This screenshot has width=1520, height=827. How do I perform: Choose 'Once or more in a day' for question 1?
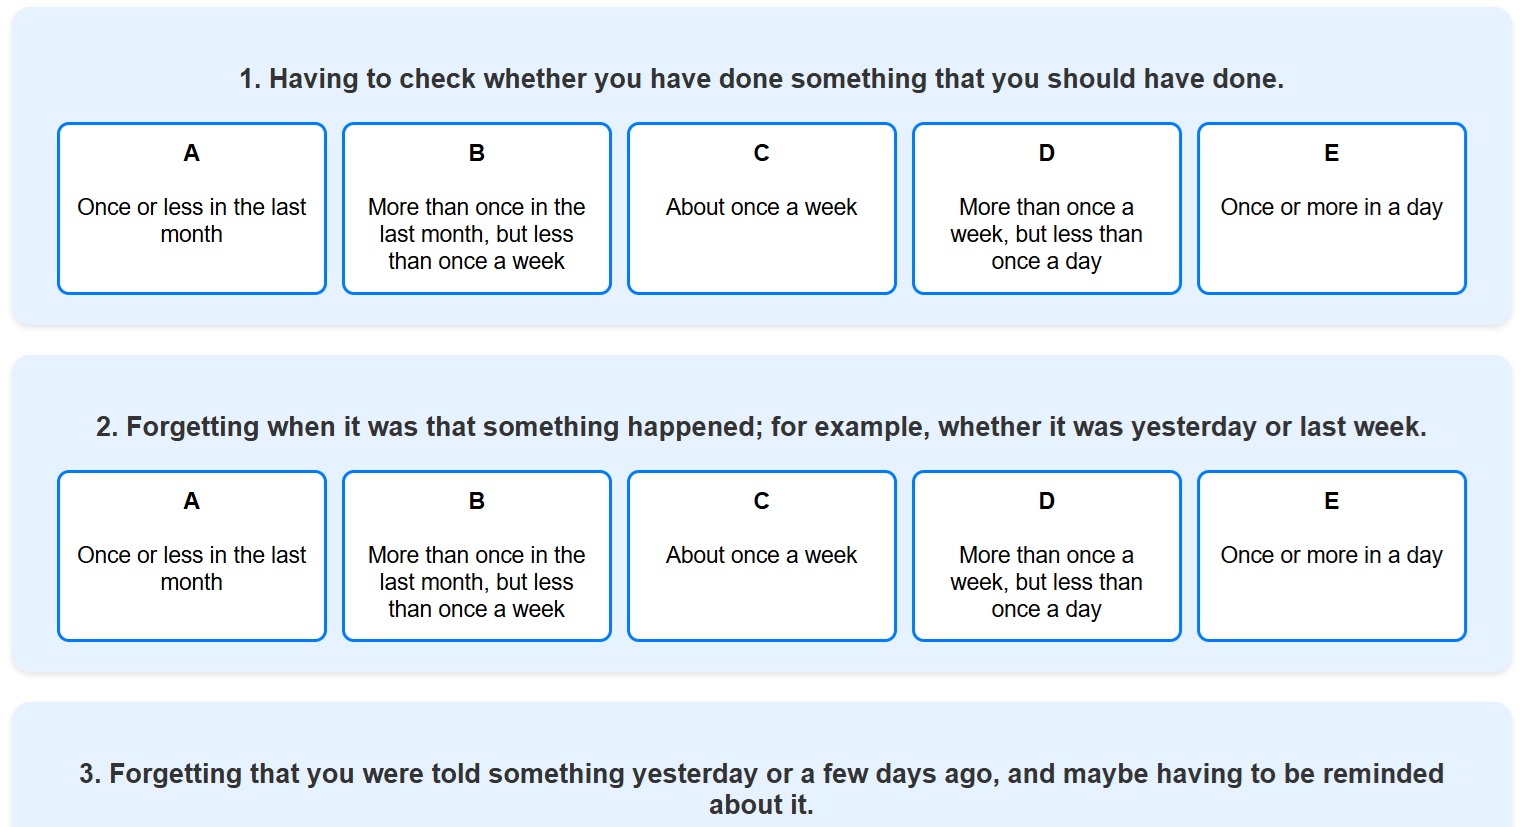click(1332, 208)
